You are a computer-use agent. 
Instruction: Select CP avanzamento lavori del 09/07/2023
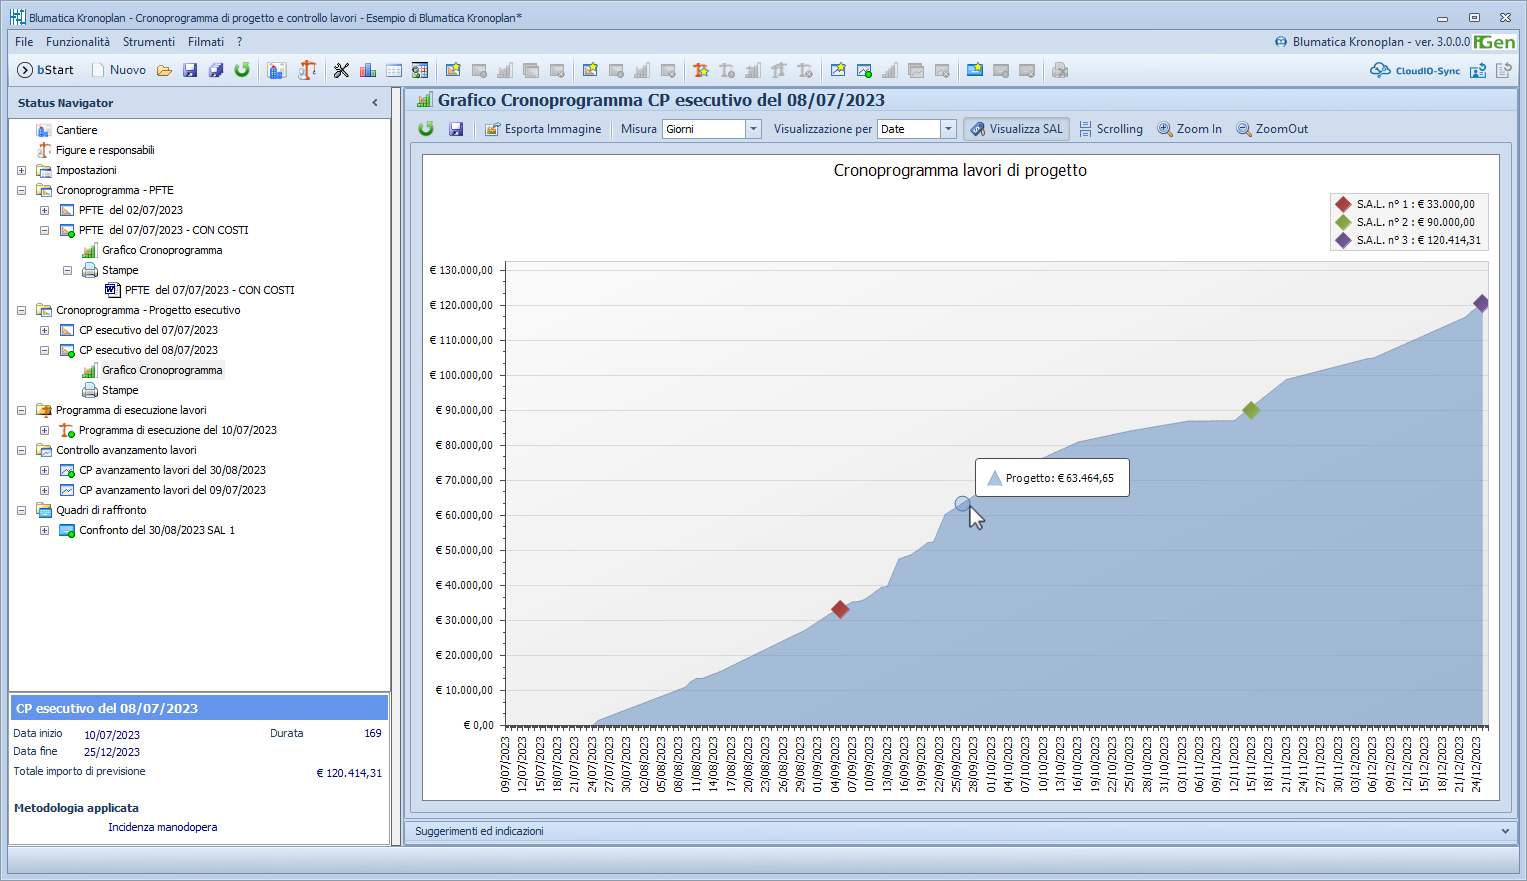pos(172,490)
